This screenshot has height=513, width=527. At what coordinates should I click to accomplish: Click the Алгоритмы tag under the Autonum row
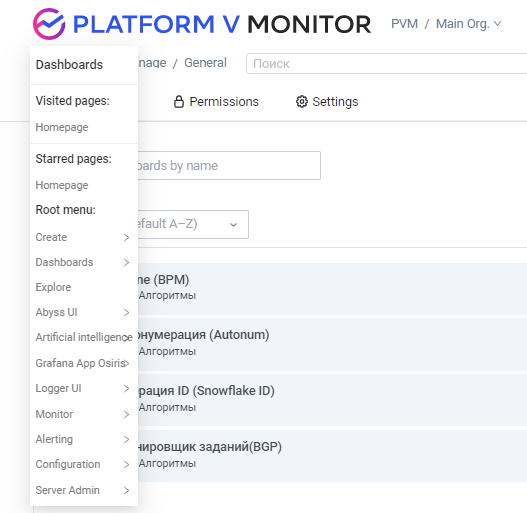click(167, 351)
